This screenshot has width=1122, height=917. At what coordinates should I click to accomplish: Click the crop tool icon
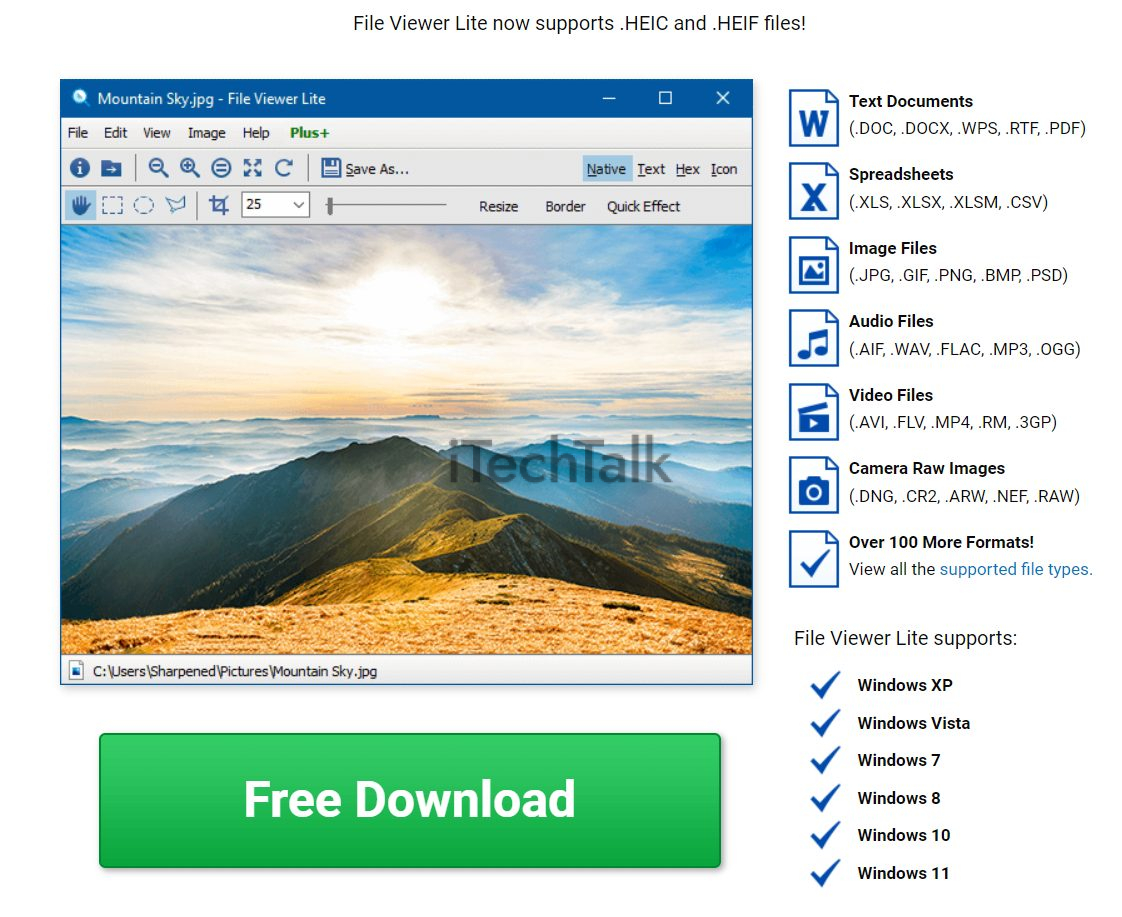tap(219, 206)
